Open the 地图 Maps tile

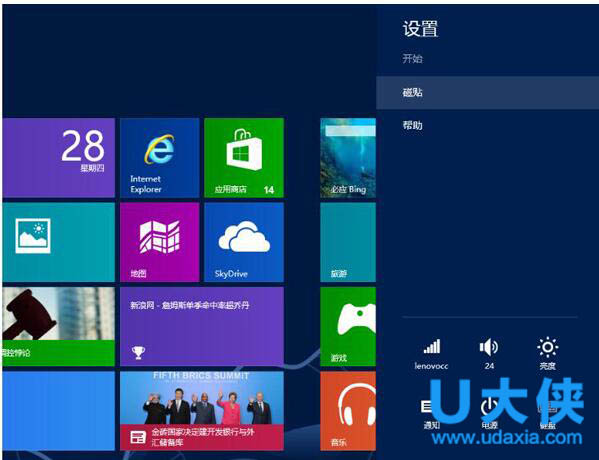(x=160, y=242)
